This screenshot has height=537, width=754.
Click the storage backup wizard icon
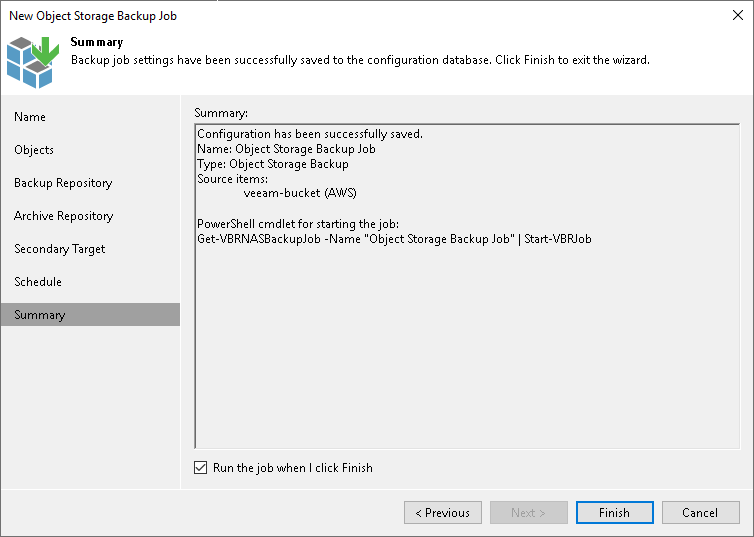click(x=34, y=61)
